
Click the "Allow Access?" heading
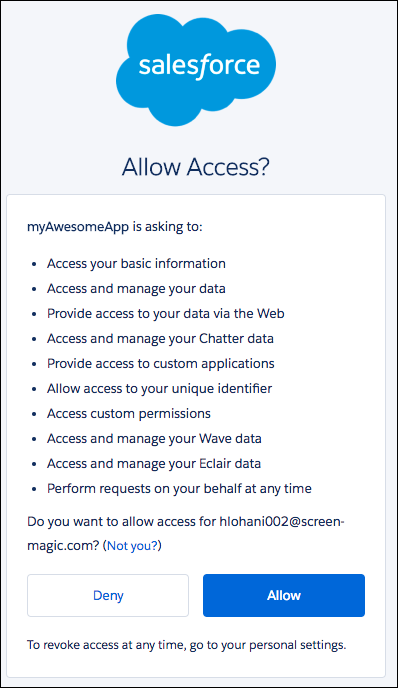[196, 167]
